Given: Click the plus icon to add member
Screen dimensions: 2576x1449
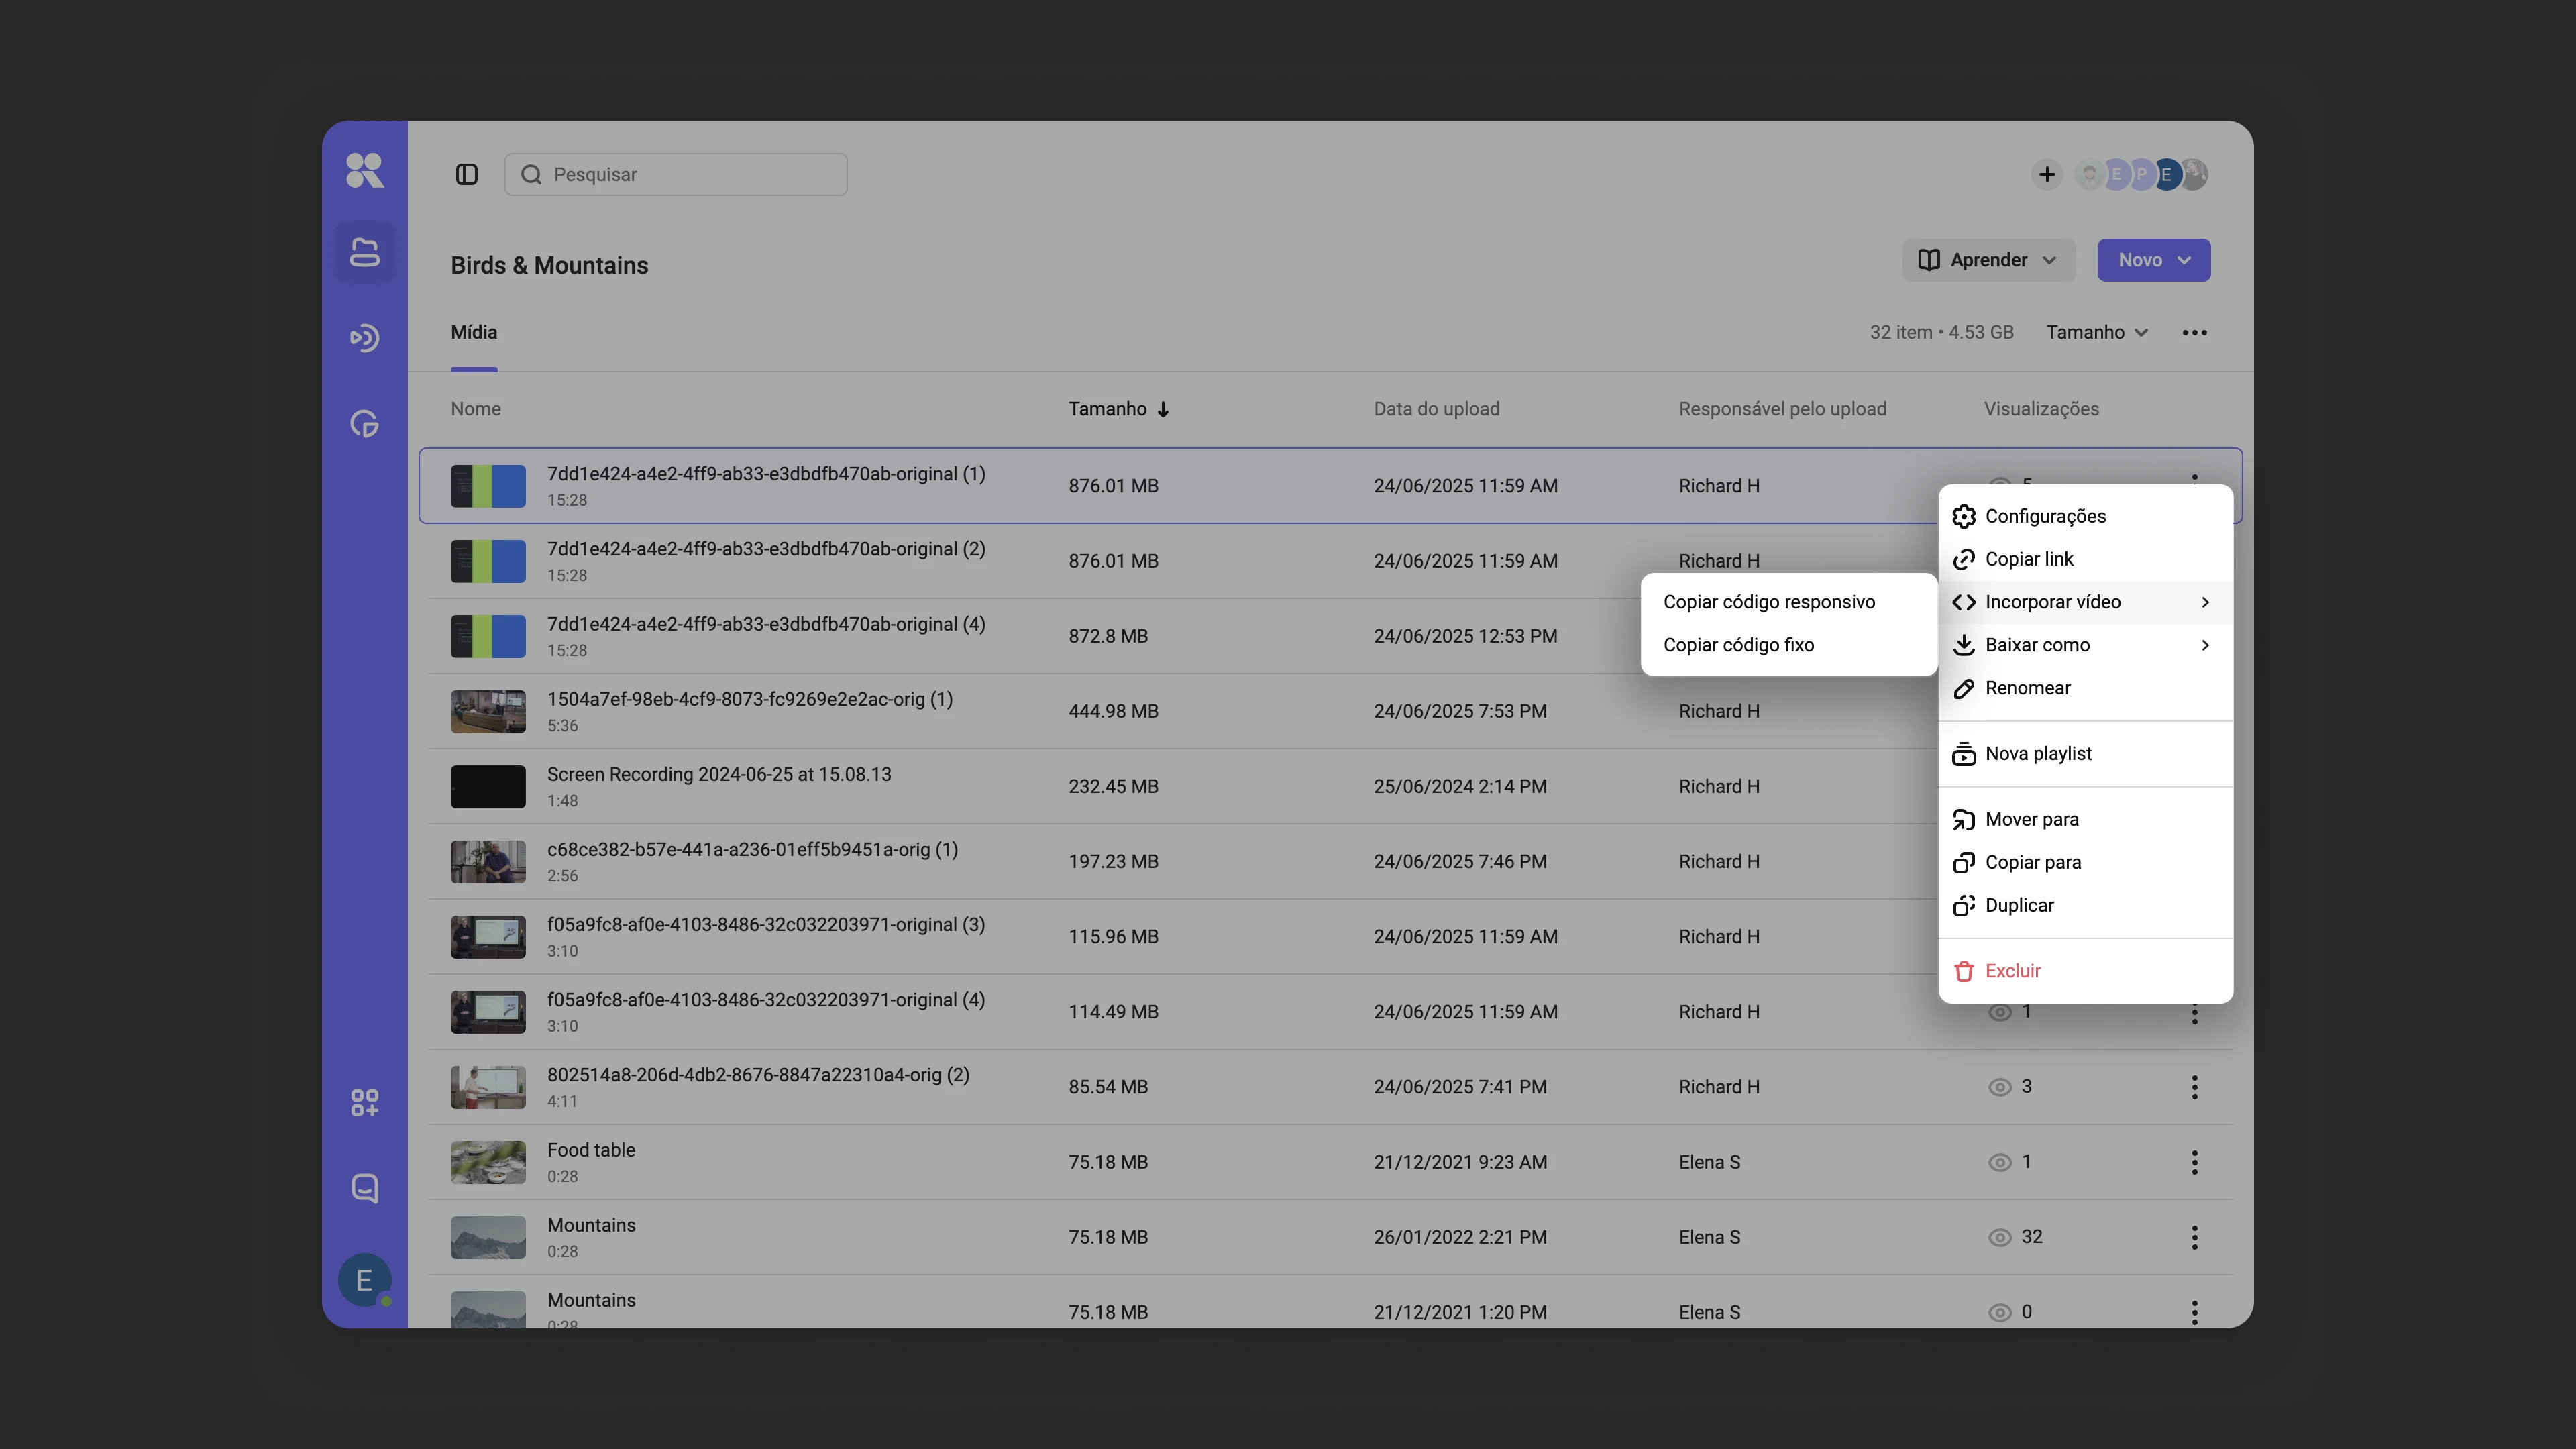Looking at the screenshot, I should [2047, 174].
